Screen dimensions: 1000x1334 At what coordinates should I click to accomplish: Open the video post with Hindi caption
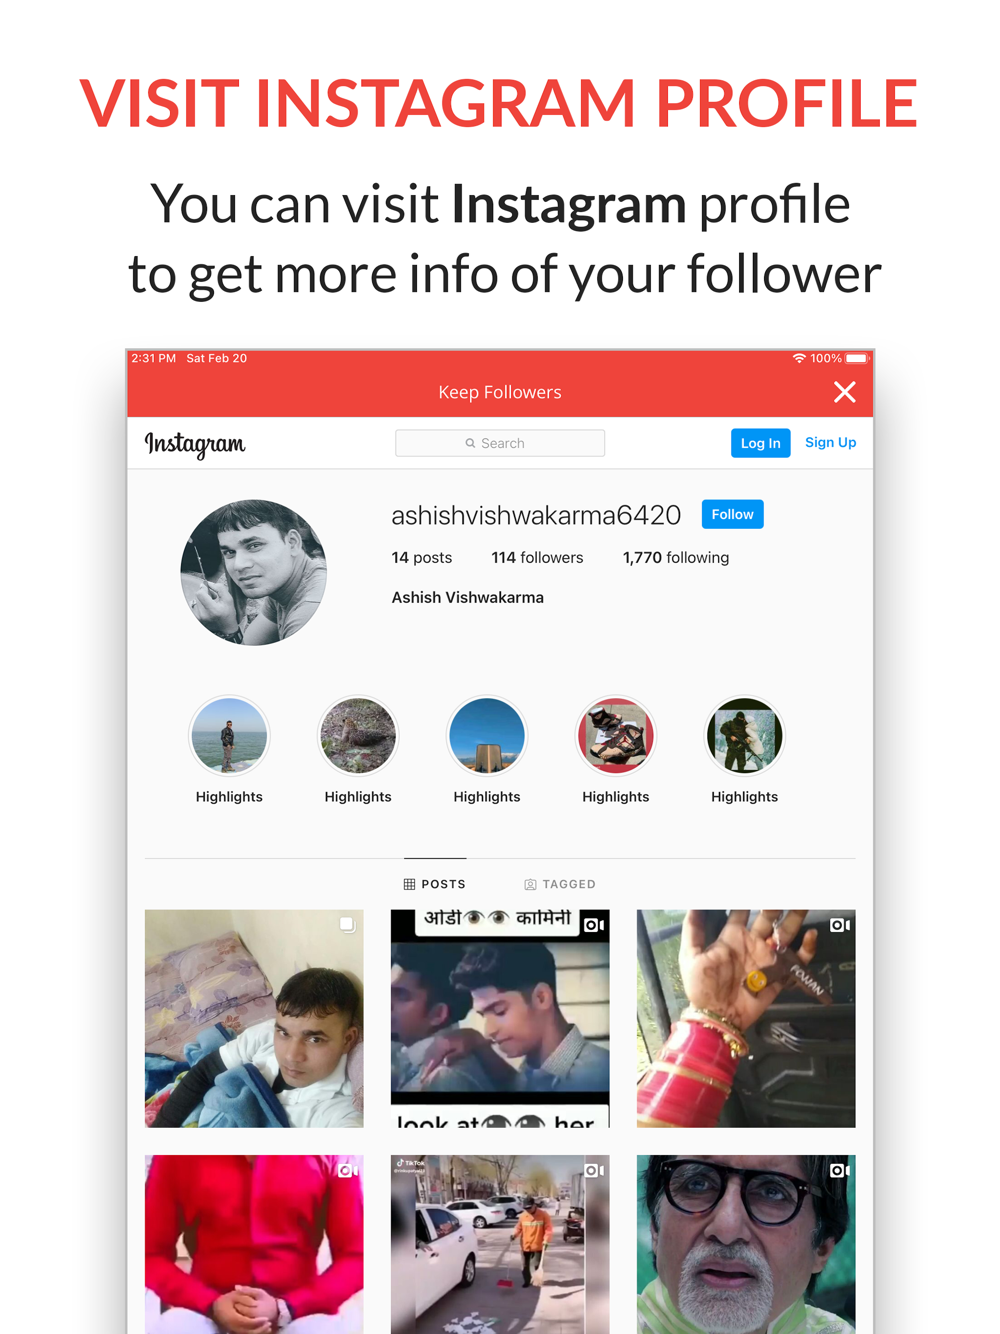pos(500,1018)
